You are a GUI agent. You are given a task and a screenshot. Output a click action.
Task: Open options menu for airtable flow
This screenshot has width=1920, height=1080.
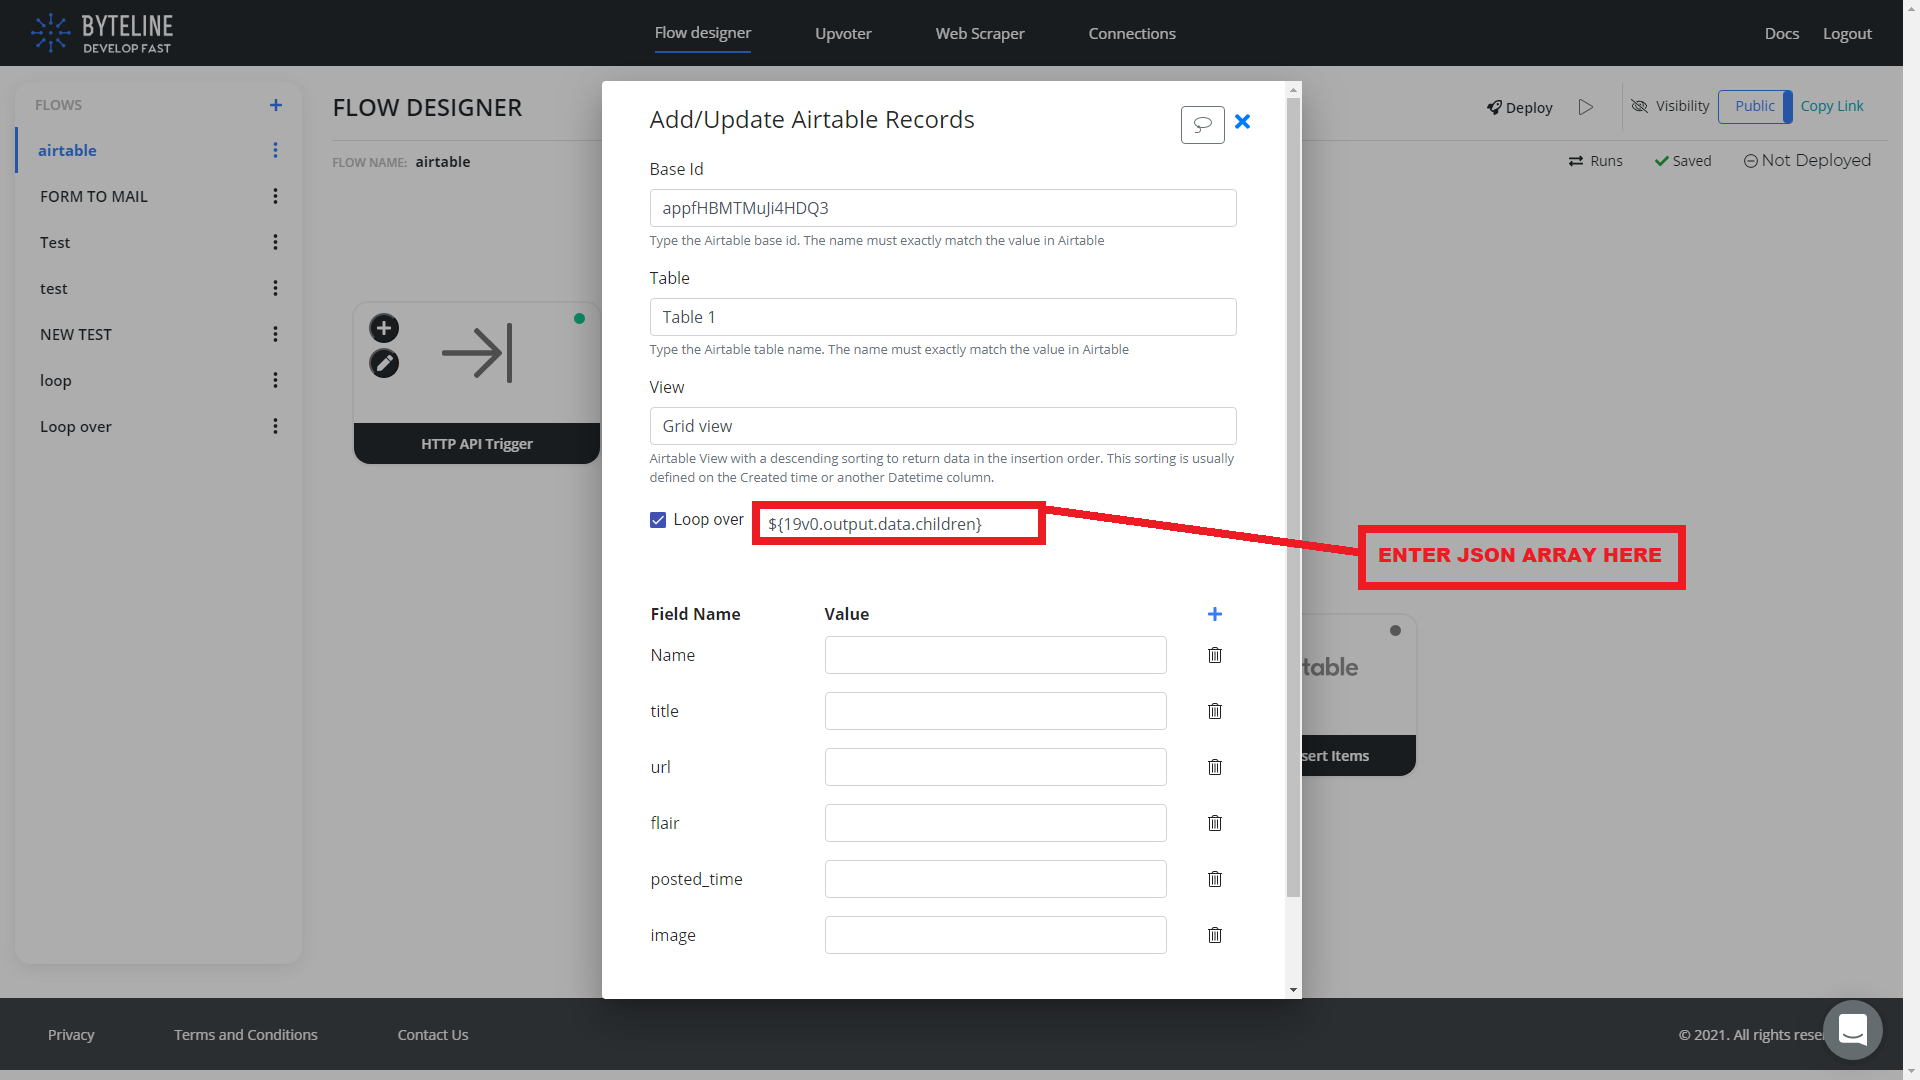[x=275, y=150]
